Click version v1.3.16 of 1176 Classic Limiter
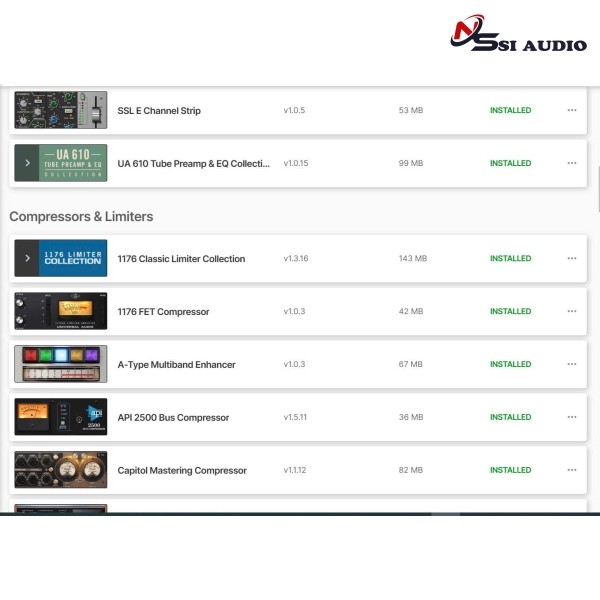Image resolution: width=600 pixels, height=600 pixels. (296, 258)
